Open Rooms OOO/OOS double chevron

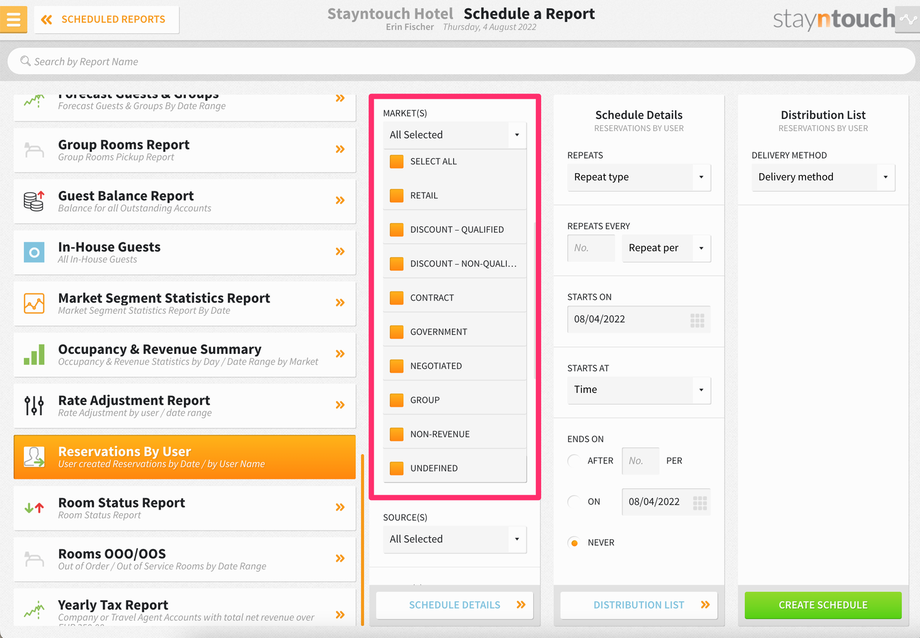[340, 558]
